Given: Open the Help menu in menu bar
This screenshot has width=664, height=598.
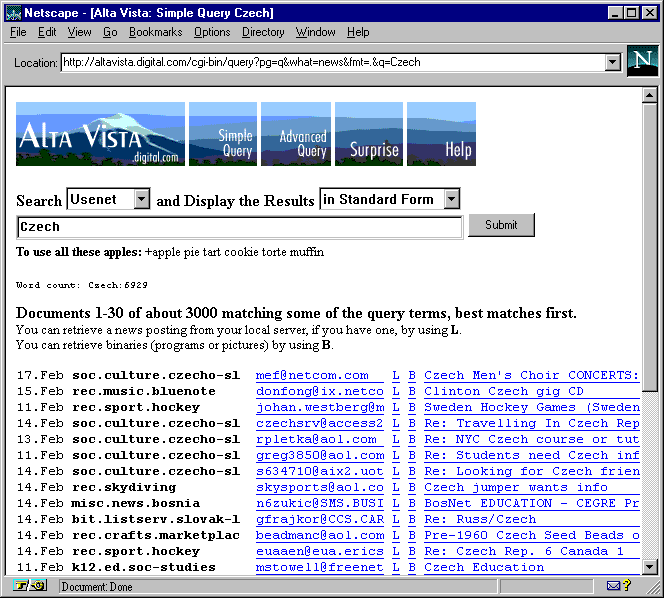Looking at the screenshot, I should coord(358,32).
